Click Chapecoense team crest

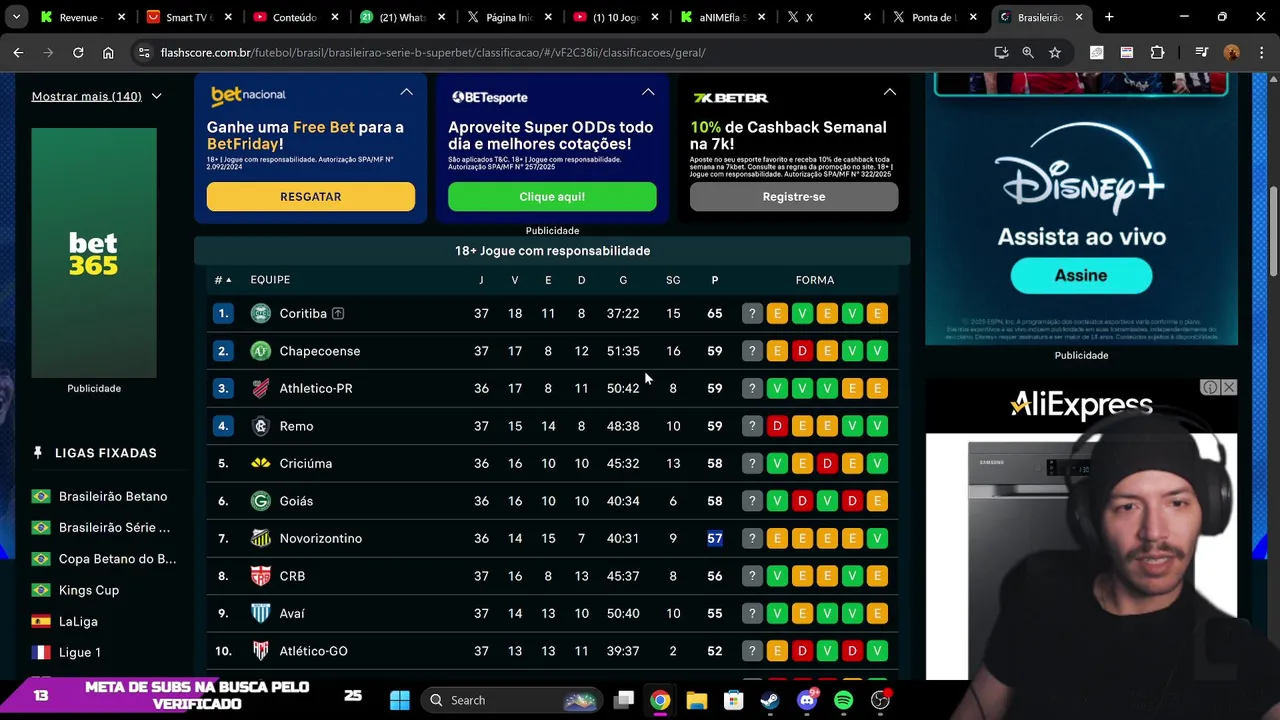(x=260, y=351)
